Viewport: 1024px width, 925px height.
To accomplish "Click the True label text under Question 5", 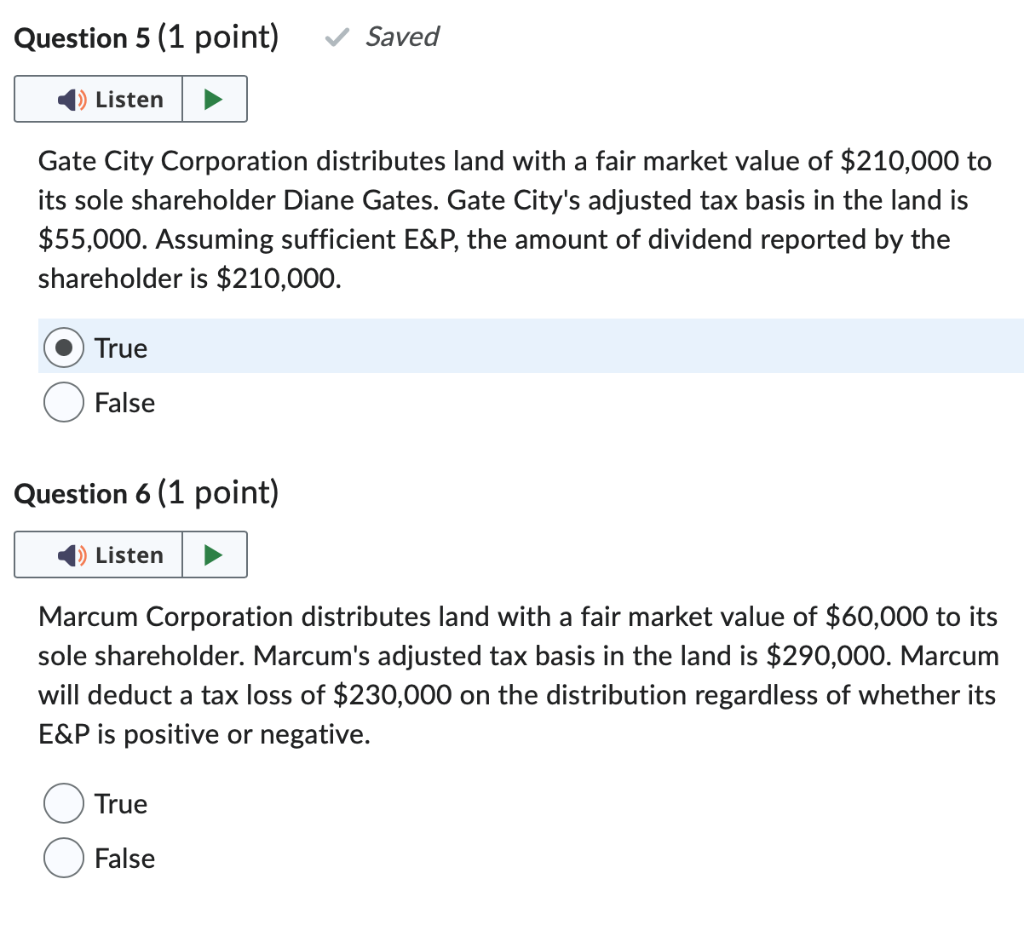I will [121, 348].
